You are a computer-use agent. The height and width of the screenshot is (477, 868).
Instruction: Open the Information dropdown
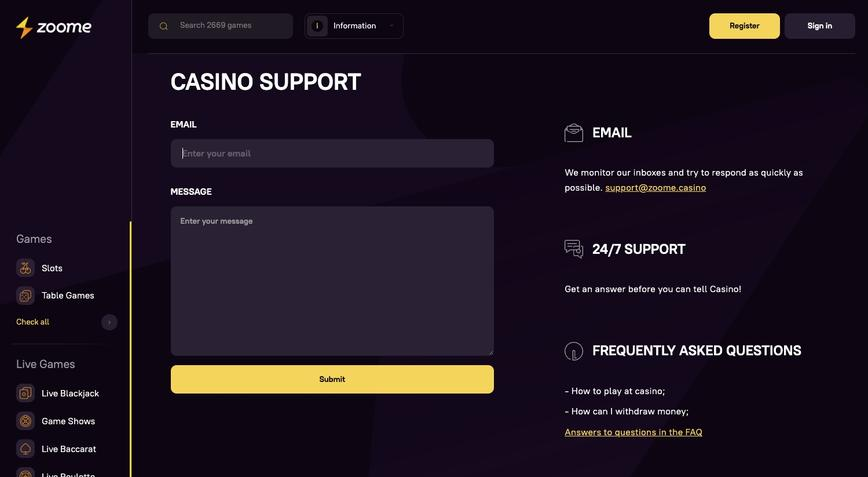click(354, 26)
